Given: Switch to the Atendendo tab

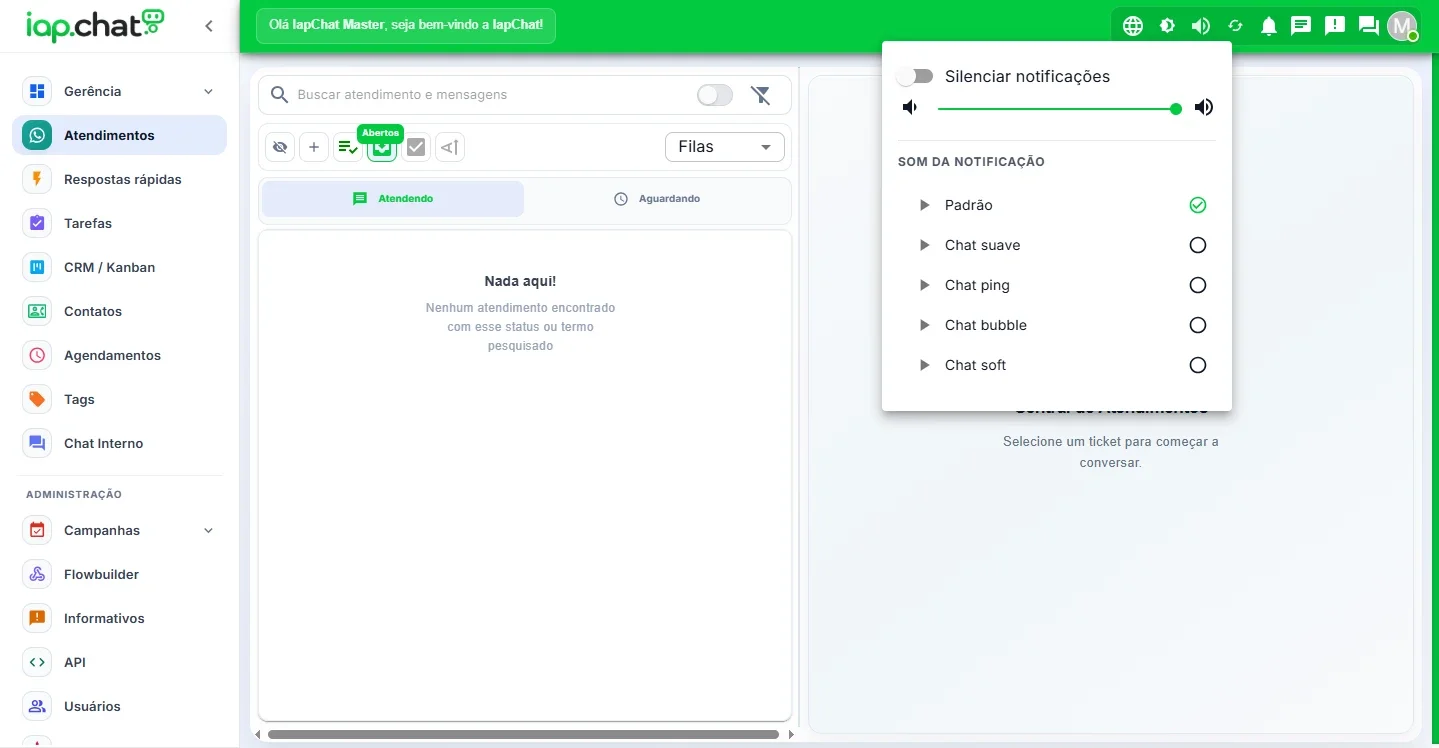Looking at the screenshot, I should [393, 199].
